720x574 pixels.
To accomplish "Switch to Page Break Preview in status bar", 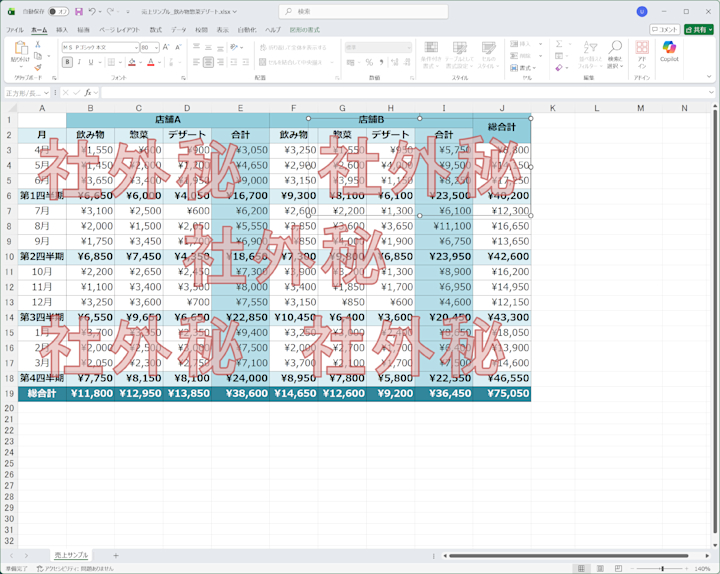I will tap(618, 568).
